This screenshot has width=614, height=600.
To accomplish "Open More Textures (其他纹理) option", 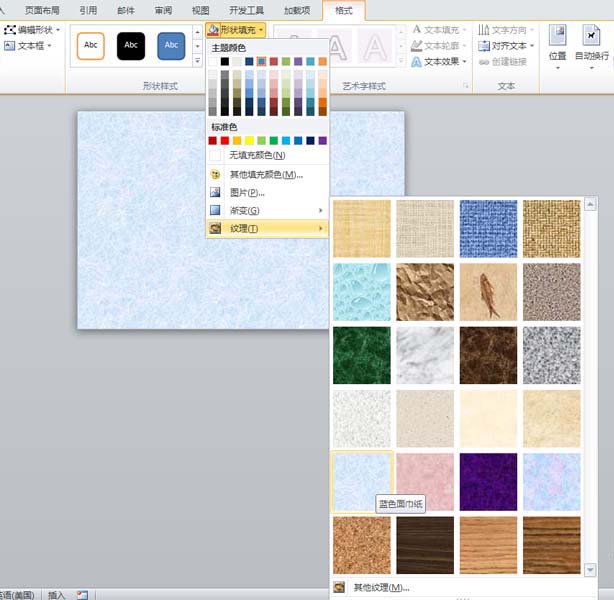I will tap(380, 587).
